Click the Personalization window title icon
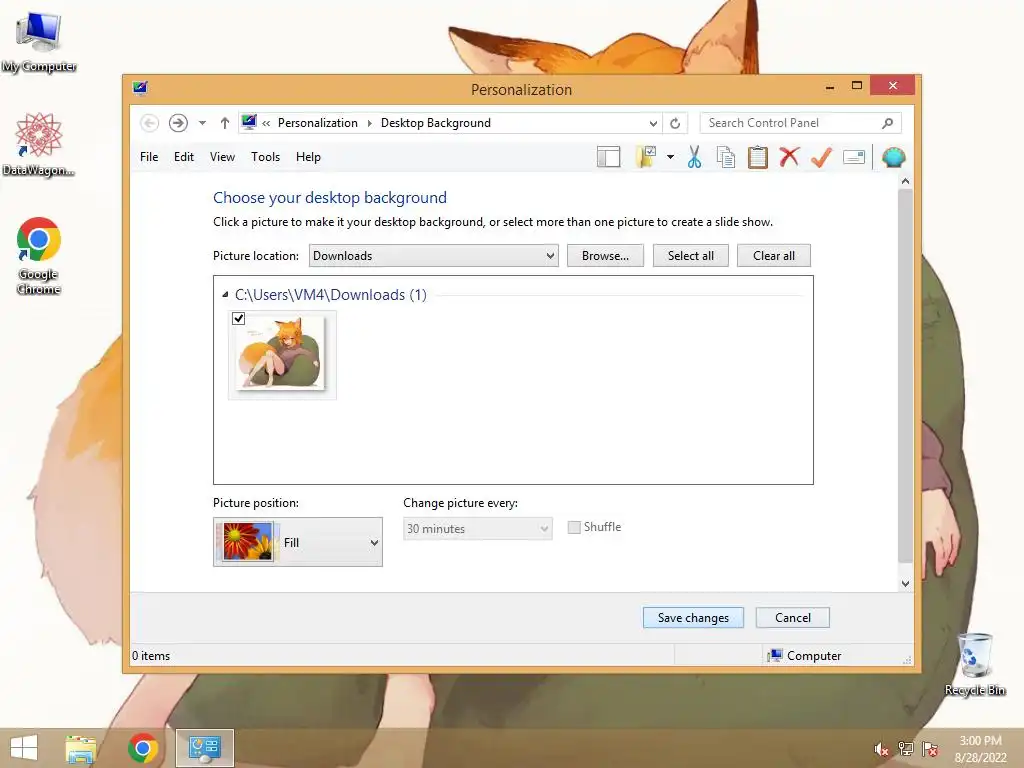 [140, 88]
